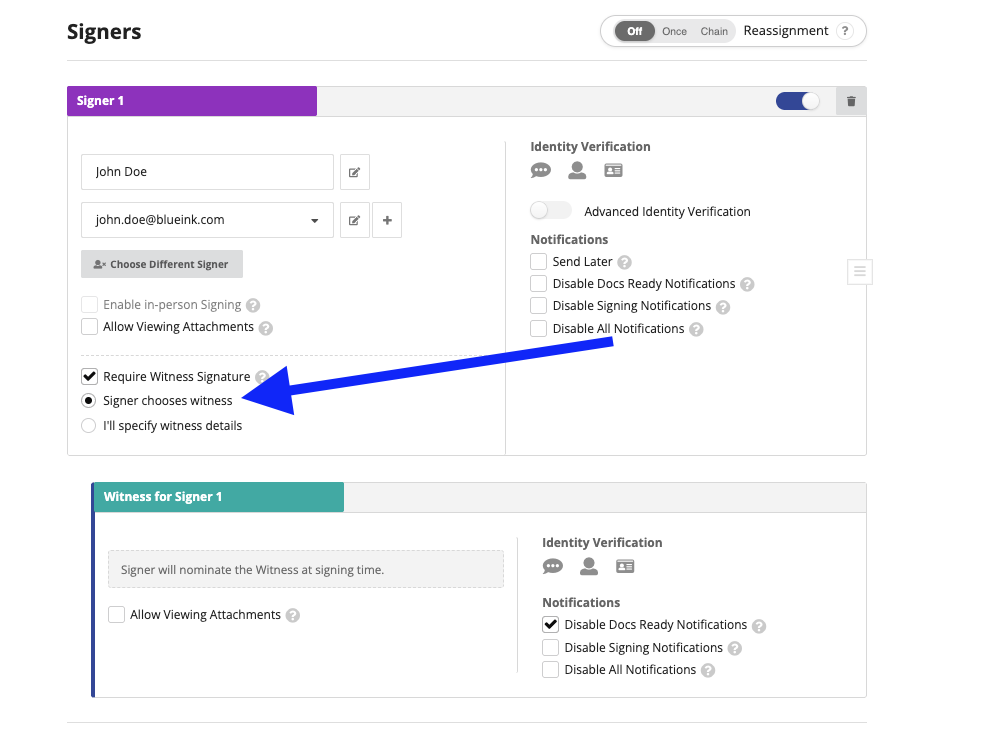This screenshot has width=1000, height=736.
Task: Check Signer 1 Disable Signing Notifications
Action: pyautogui.click(x=538, y=305)
